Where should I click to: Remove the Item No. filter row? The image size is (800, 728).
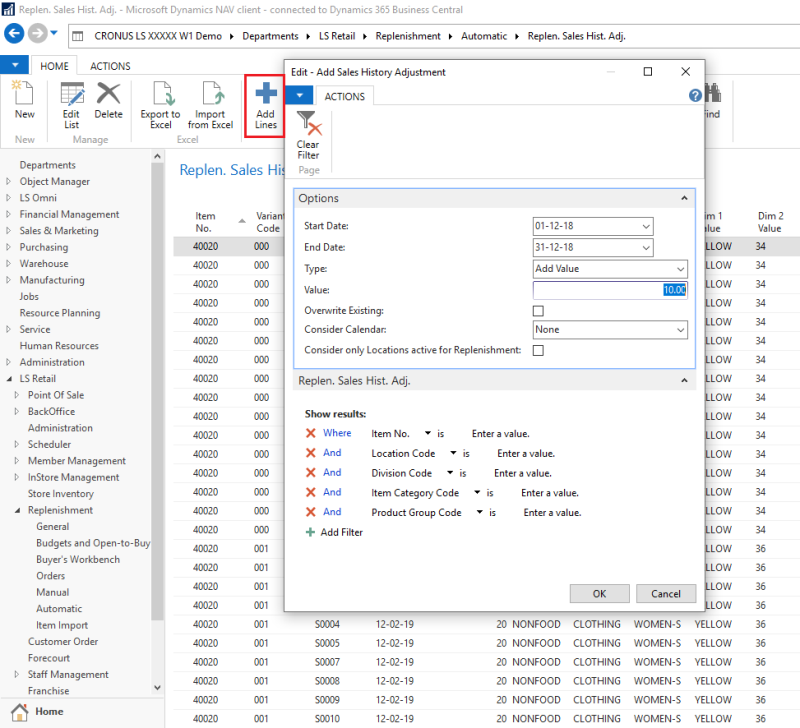click(x=310, y=433)
